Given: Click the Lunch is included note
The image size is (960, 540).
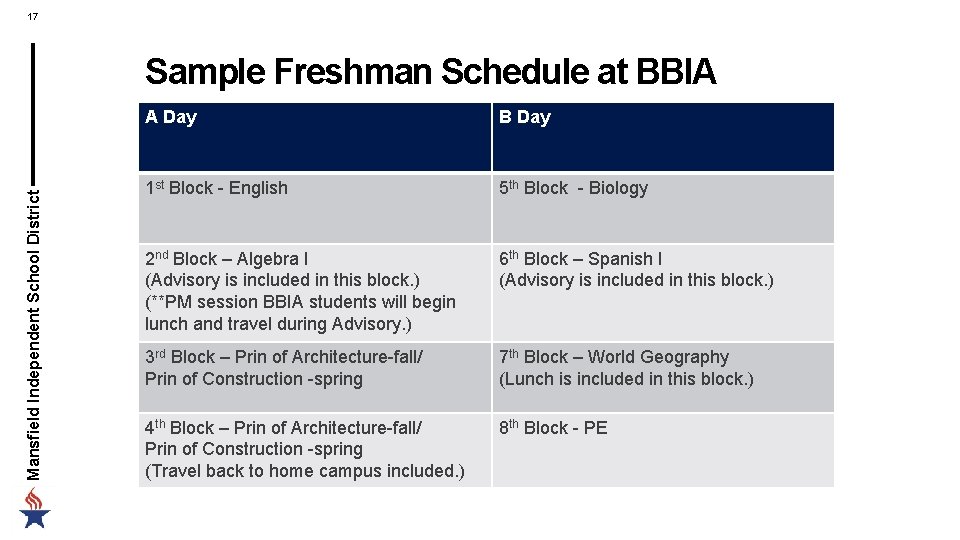Looking at the screenshot, I should point(626,379).
